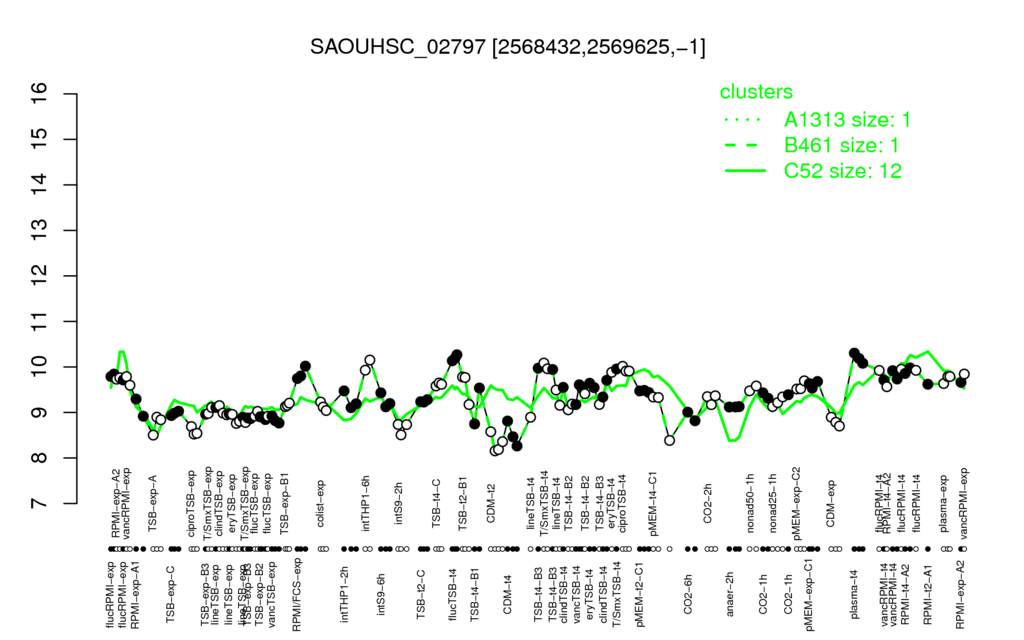The height and width of the screenshot is (640, 1024).
Task: Click the 'RPMI/FCS-exp' axis label
Action: point(296,595)
